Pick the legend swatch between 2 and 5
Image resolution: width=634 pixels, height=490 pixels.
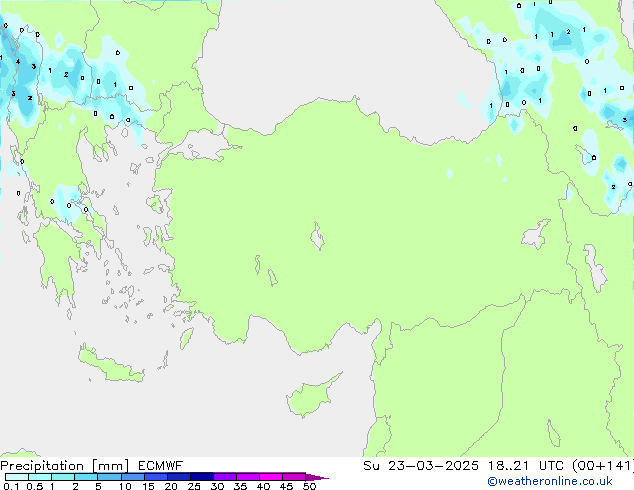(x=86, y=477)
